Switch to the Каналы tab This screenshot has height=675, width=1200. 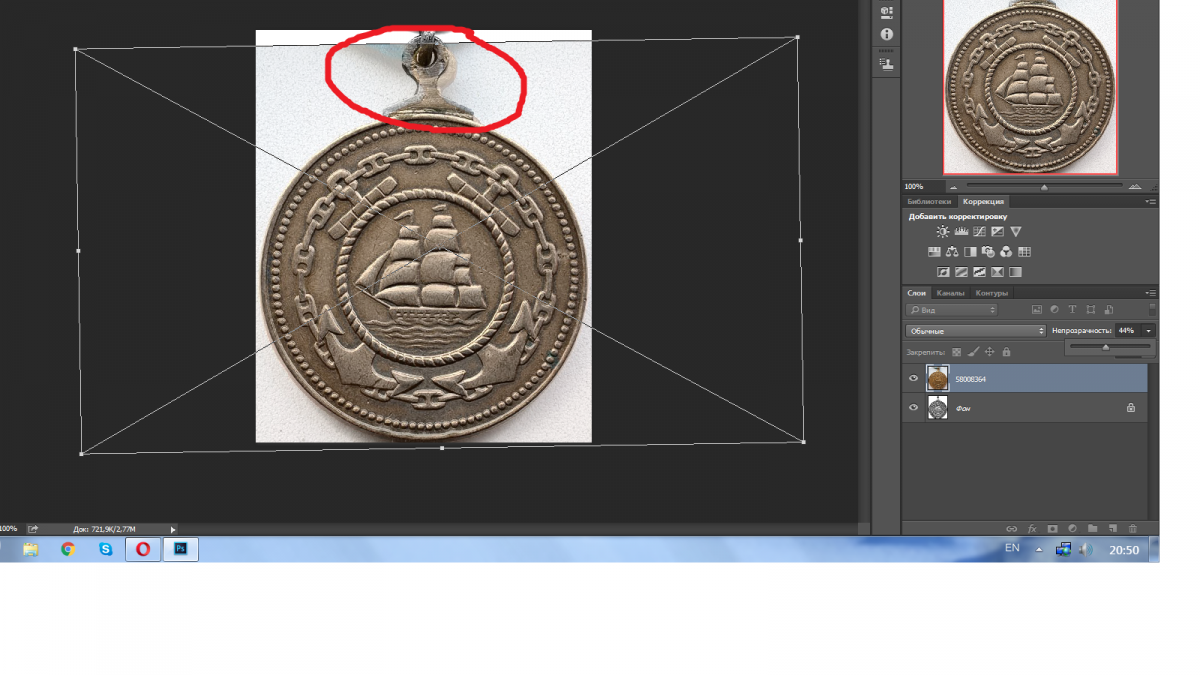[x=950, y=293]
